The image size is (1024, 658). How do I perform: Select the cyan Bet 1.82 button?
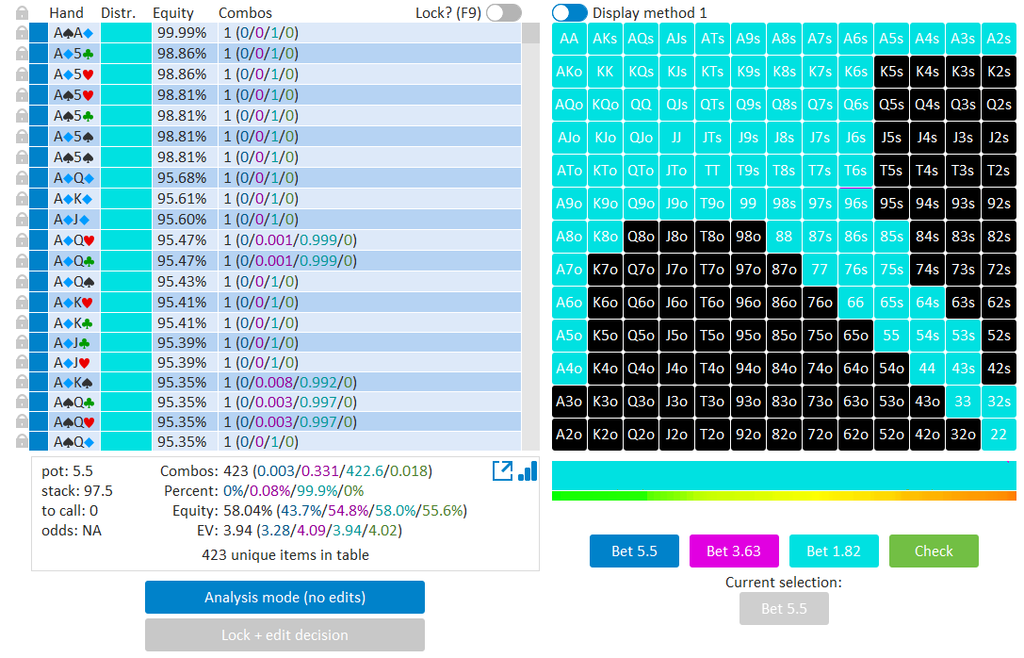[834, 551]
